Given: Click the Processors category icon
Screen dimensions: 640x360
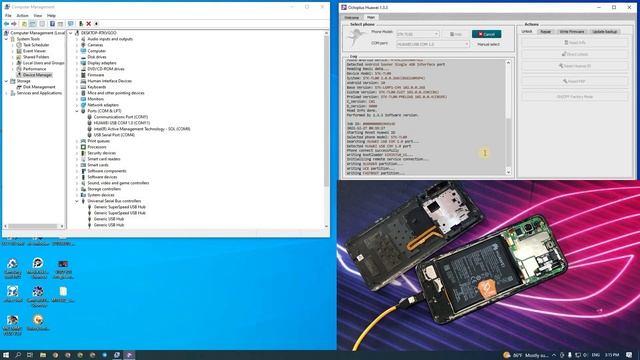Looking at the screenshot, I should (83, 147).
